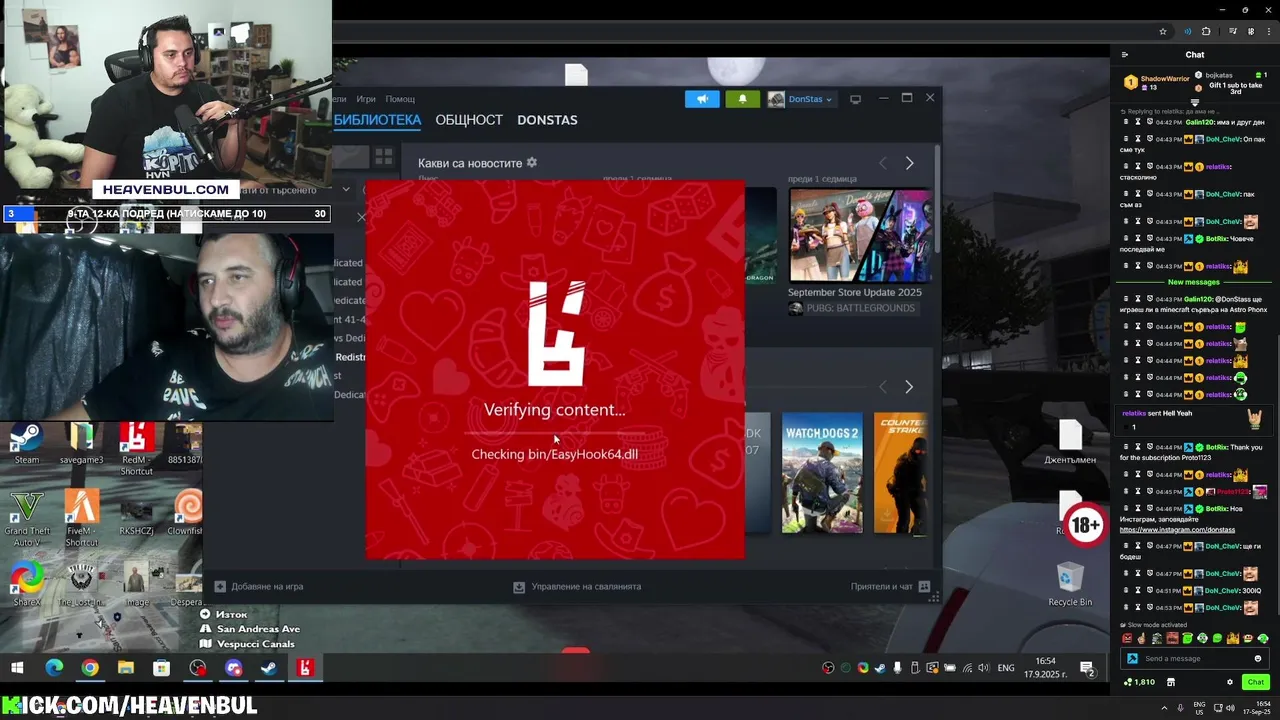The width and height of the screenshot is (1280, 720).
Task: Open Steam notifications bell
Action: [742, 99]
